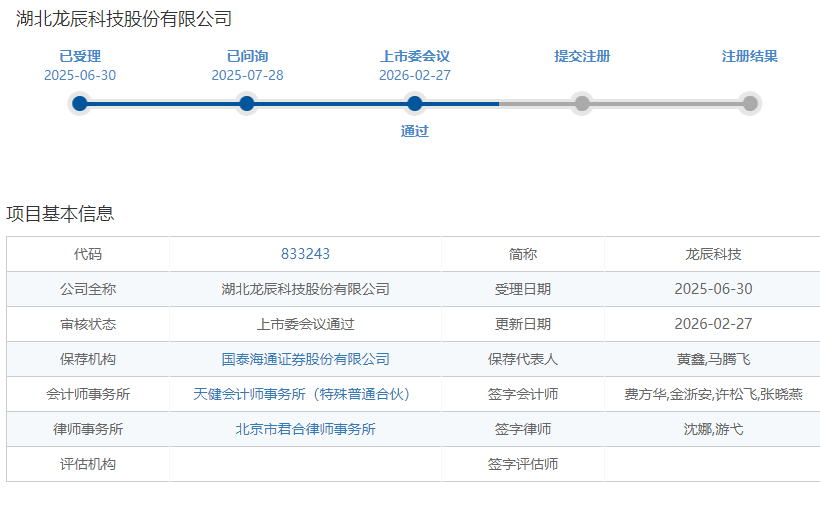The image size is (820, 512).
Task: Click the 上市委会议 stage label
Action: point(415,56)
